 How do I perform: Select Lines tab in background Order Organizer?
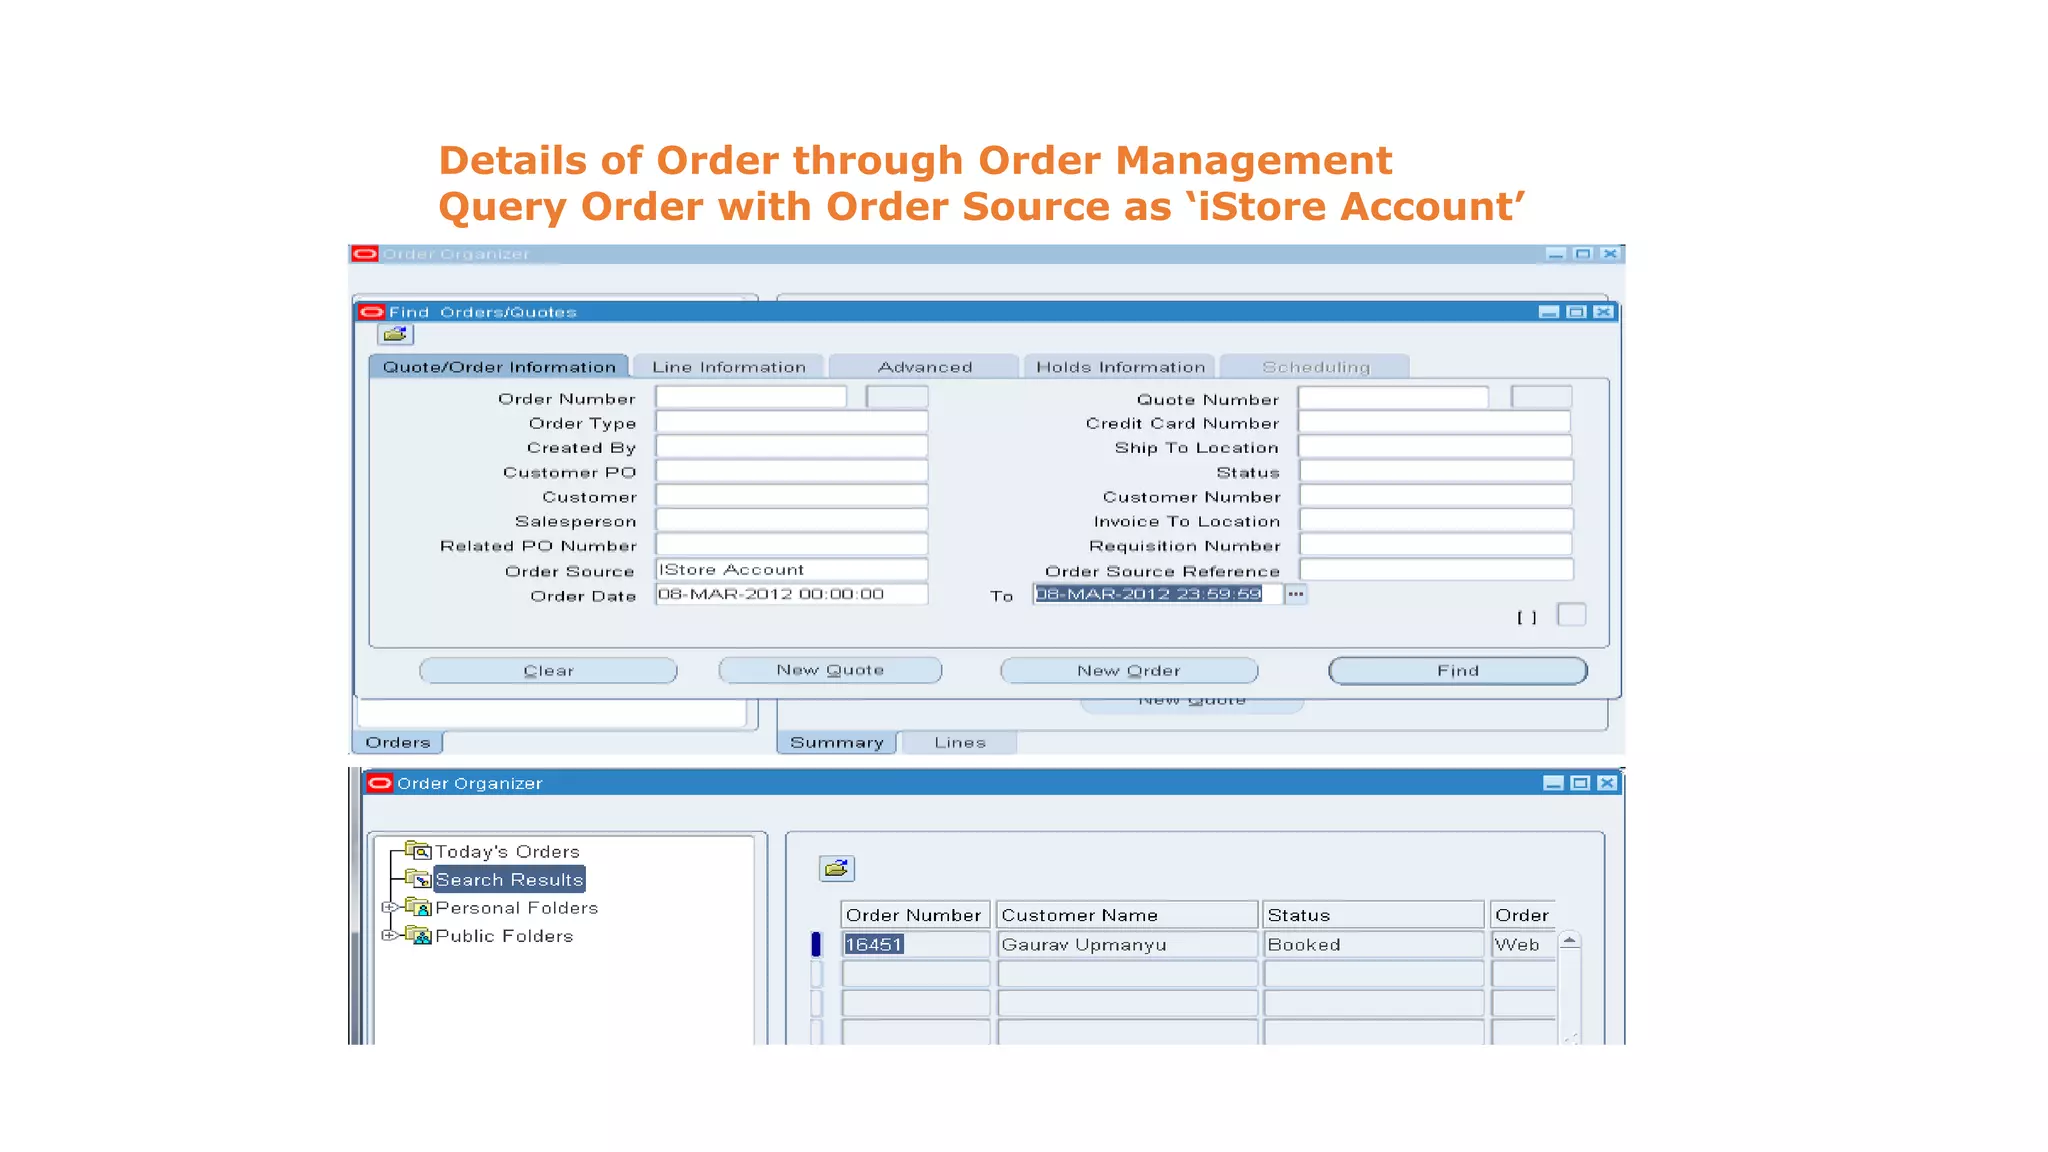960,742
